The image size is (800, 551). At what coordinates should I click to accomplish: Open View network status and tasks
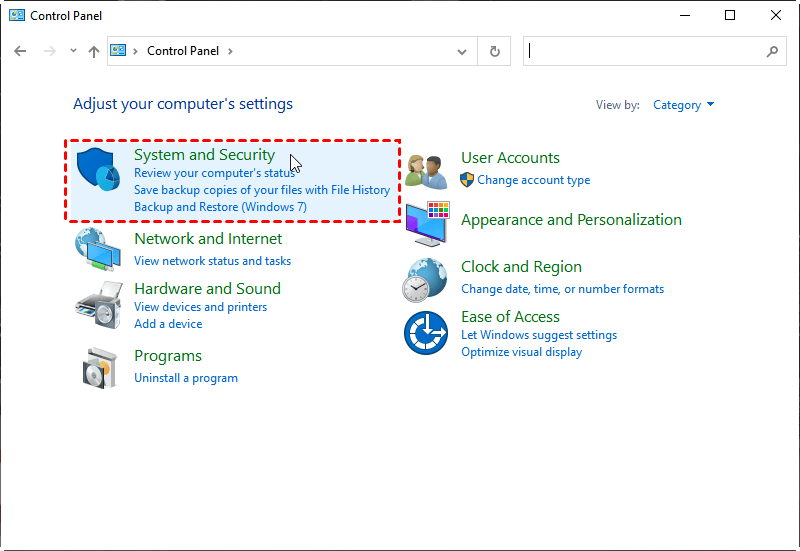point(212,261)
